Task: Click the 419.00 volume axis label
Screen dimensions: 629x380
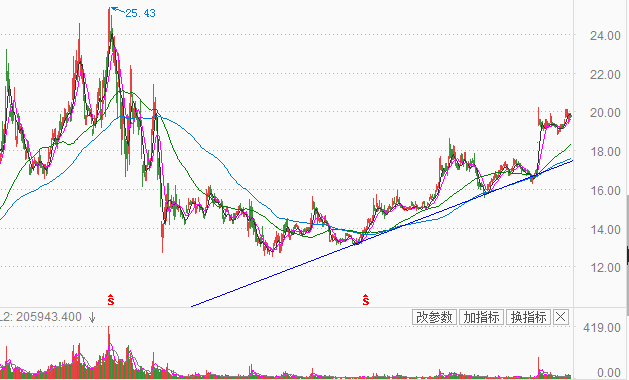Action: tap(602, 328)
